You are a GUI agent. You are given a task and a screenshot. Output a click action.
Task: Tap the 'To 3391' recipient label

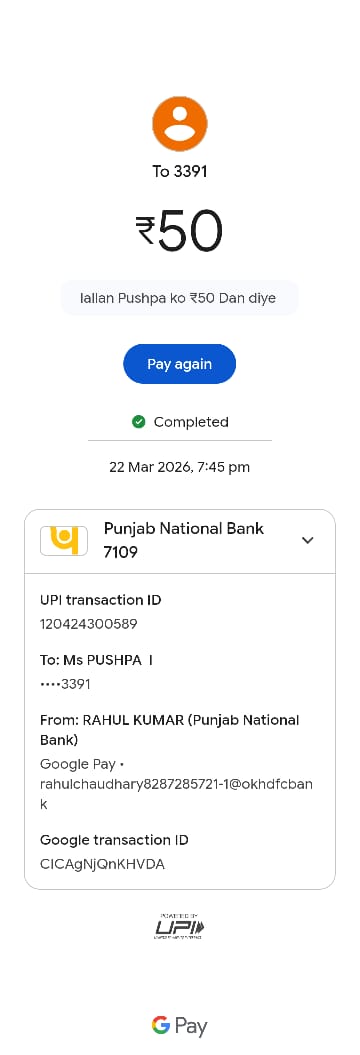pos(180,172)
